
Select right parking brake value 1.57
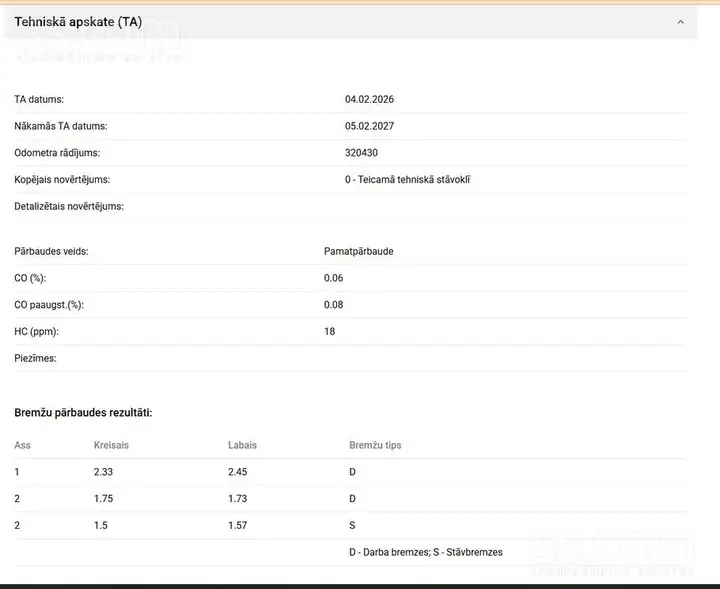click(238, 526)
